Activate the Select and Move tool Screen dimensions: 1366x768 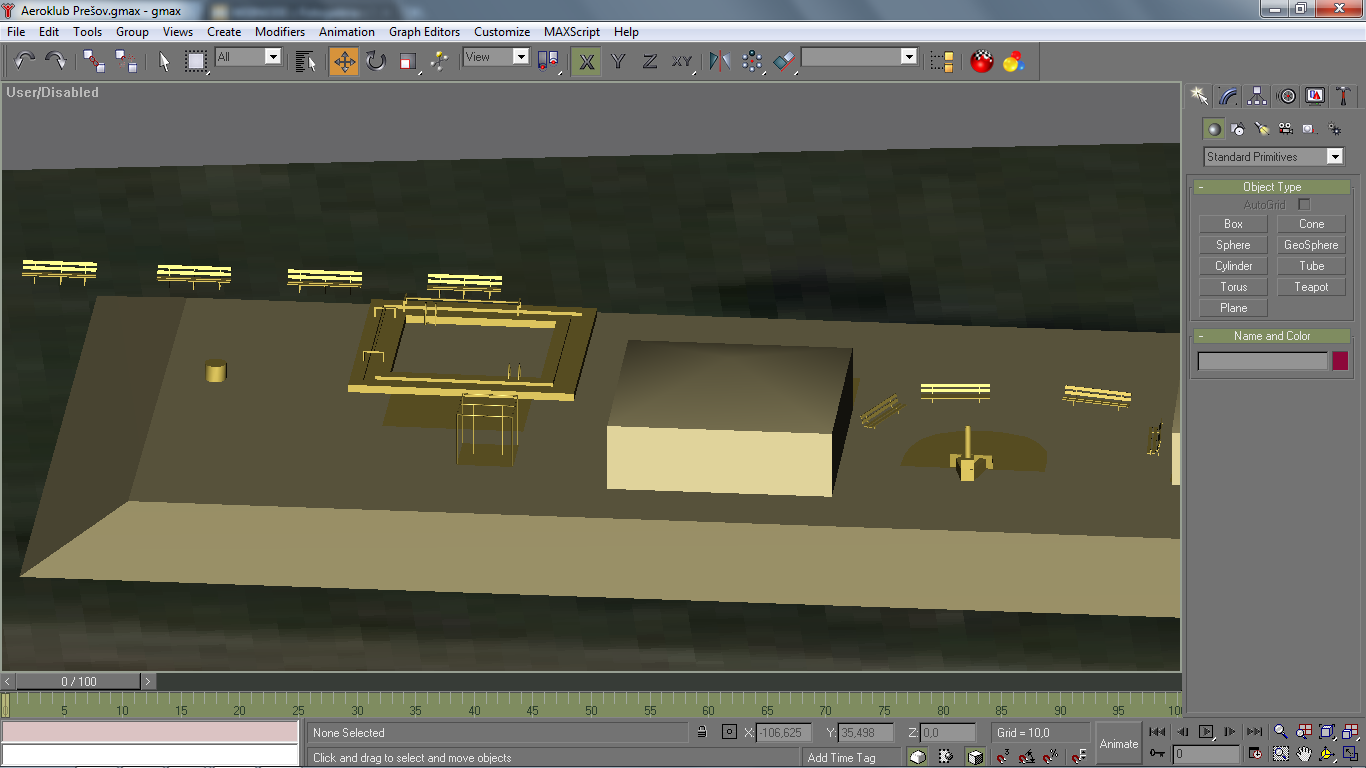[344, 62]
